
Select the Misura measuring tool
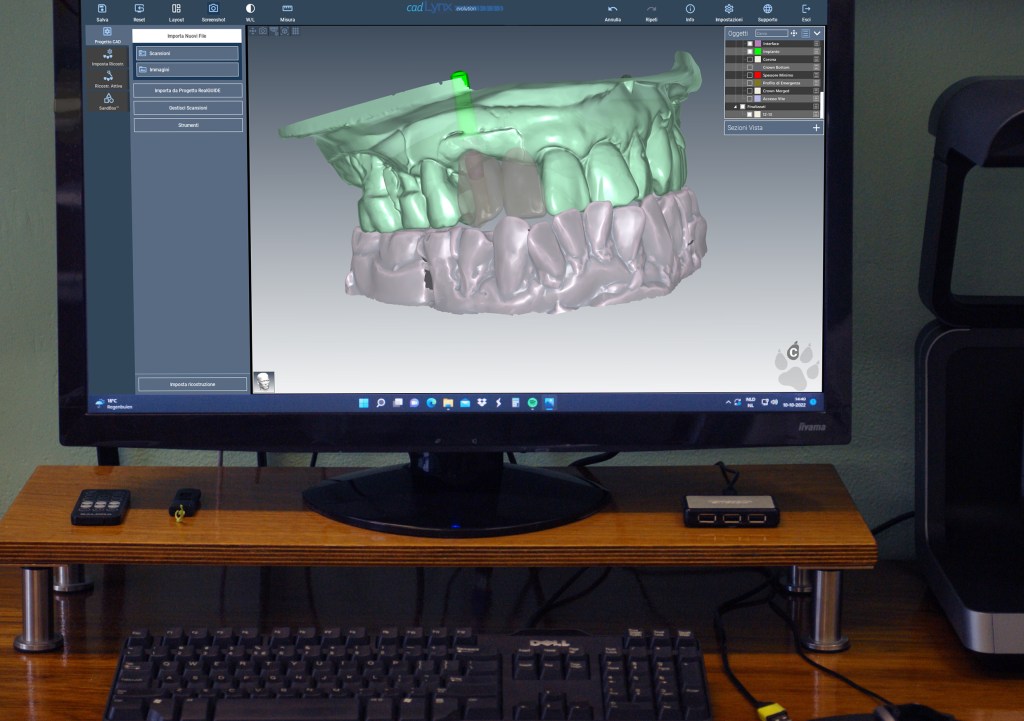pyautogui.click(x=287, y=9)
